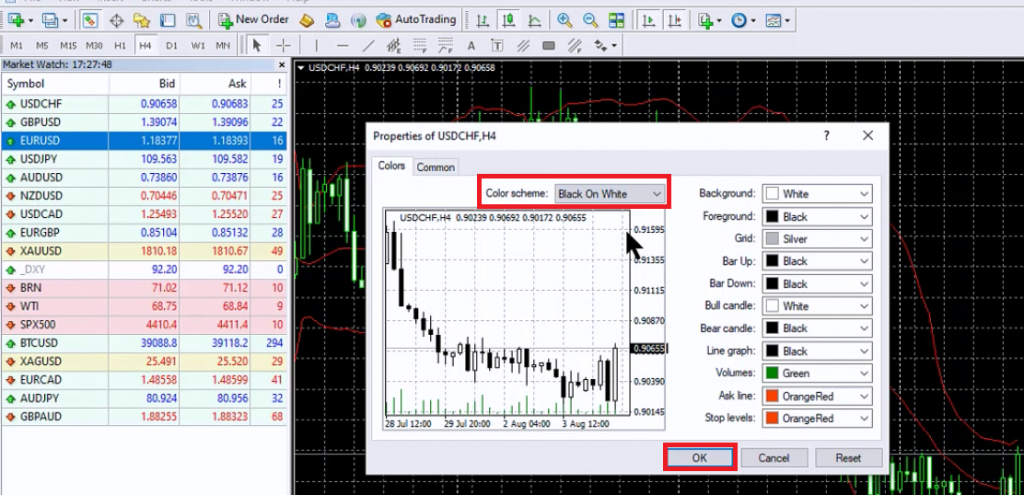Tile chart windows icon

coord(616,20)
